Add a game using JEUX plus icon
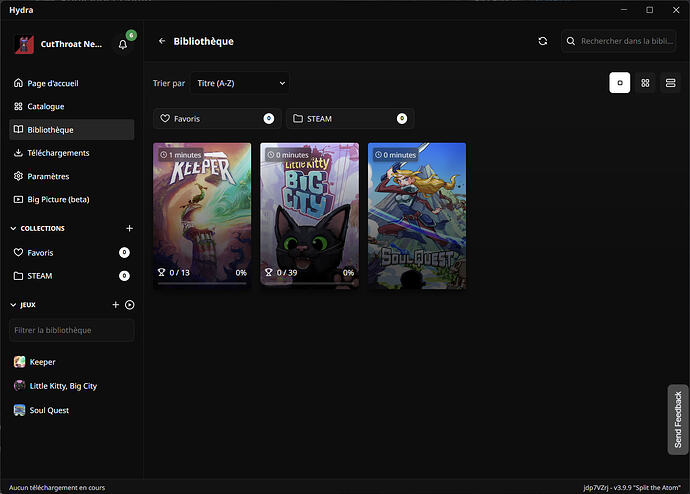690x494 pixels. [115, 305]
